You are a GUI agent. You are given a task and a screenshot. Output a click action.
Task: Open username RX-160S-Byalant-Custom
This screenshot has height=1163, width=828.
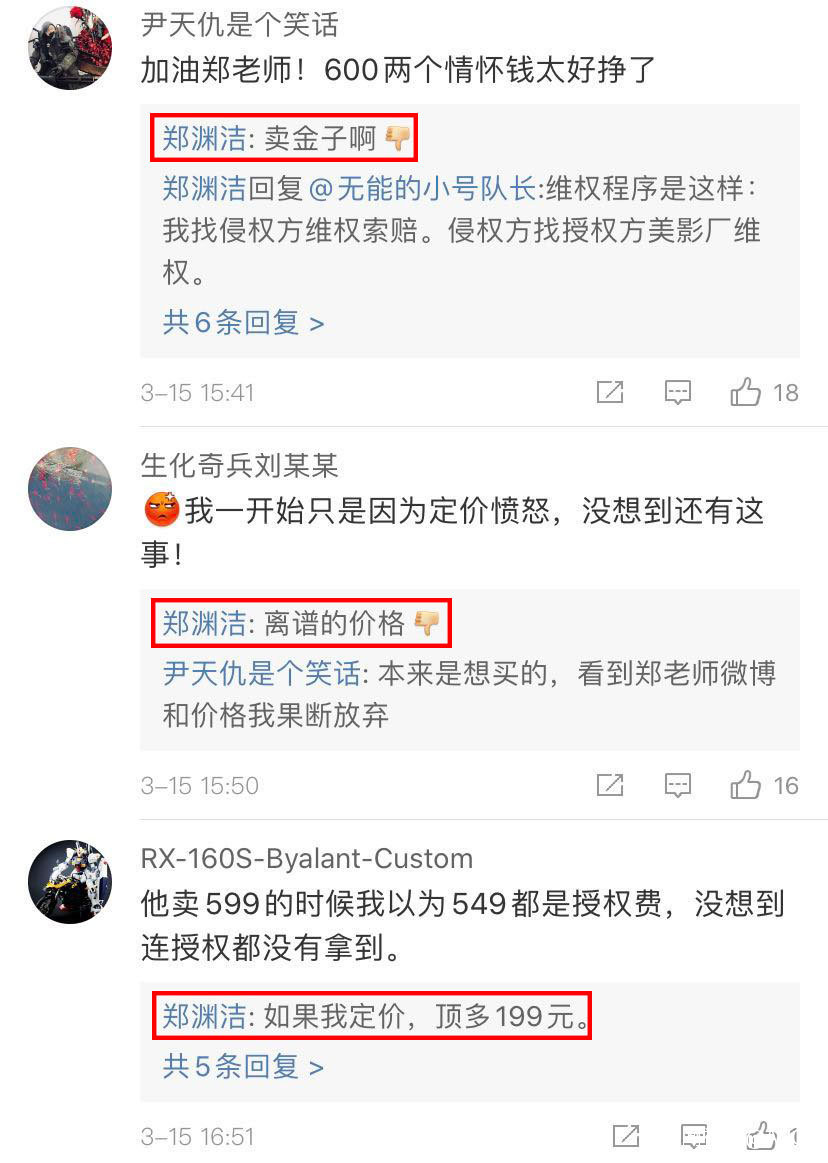click(306, 858)
